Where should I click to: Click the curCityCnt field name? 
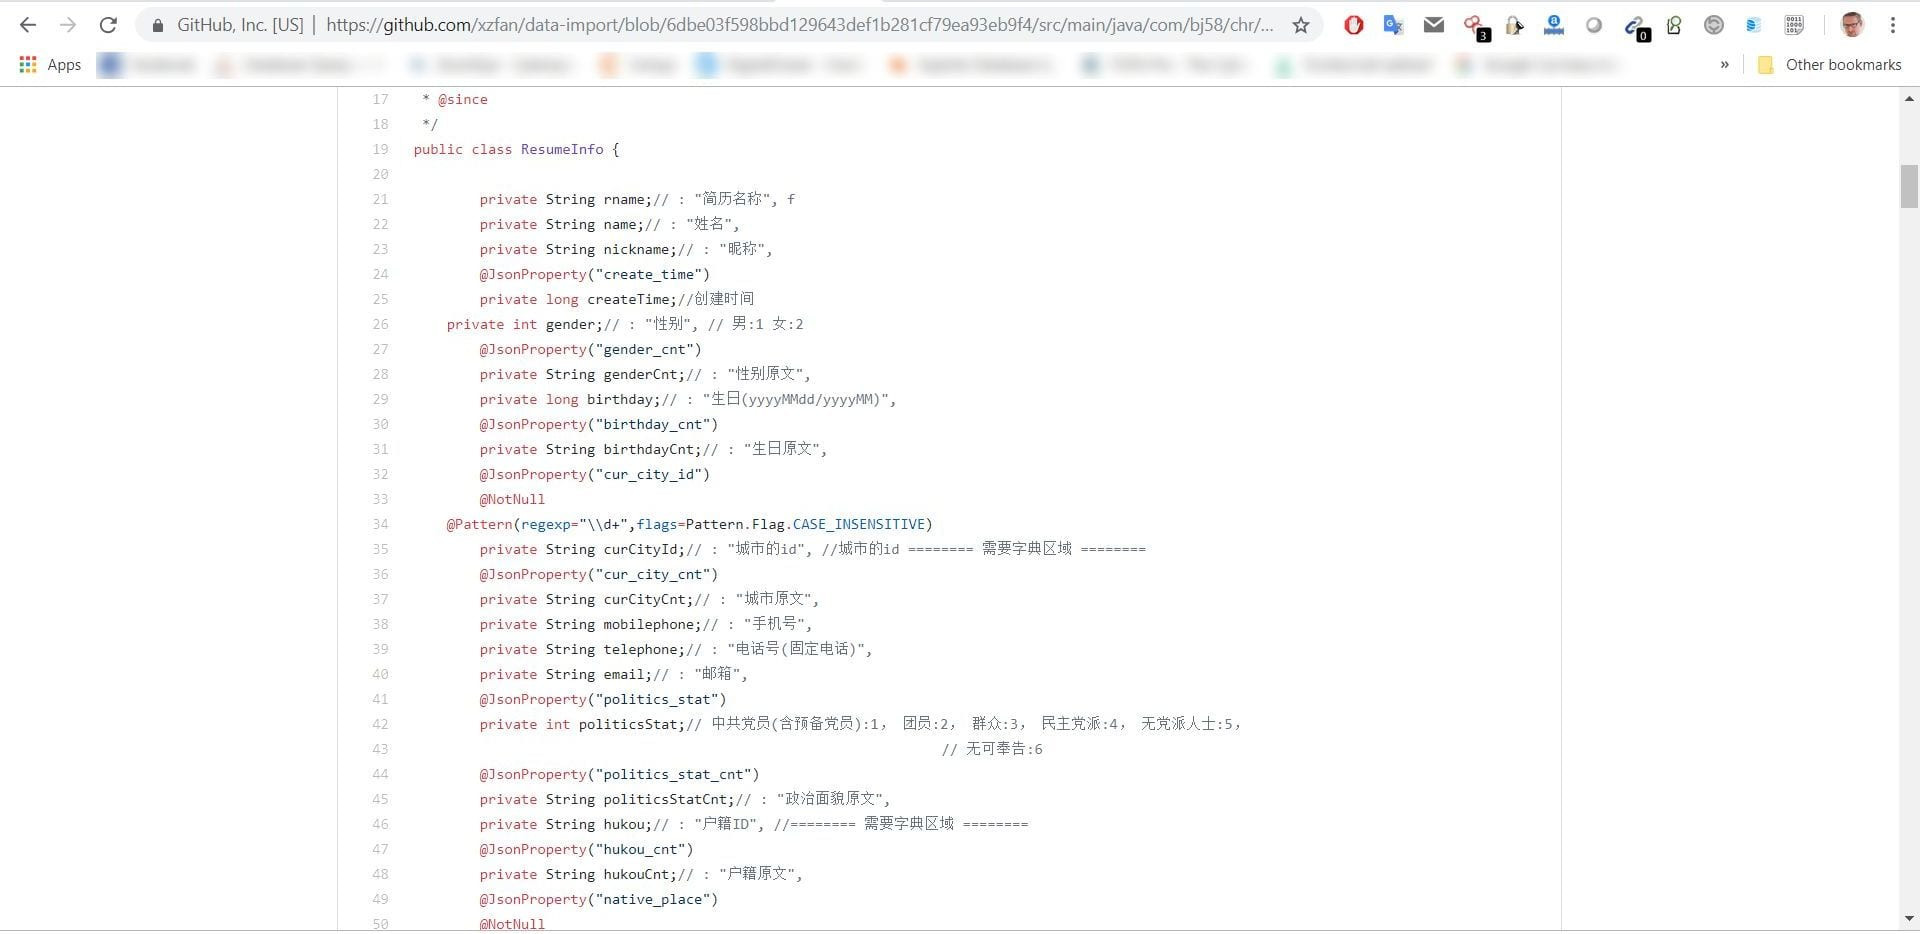(644, 599)
